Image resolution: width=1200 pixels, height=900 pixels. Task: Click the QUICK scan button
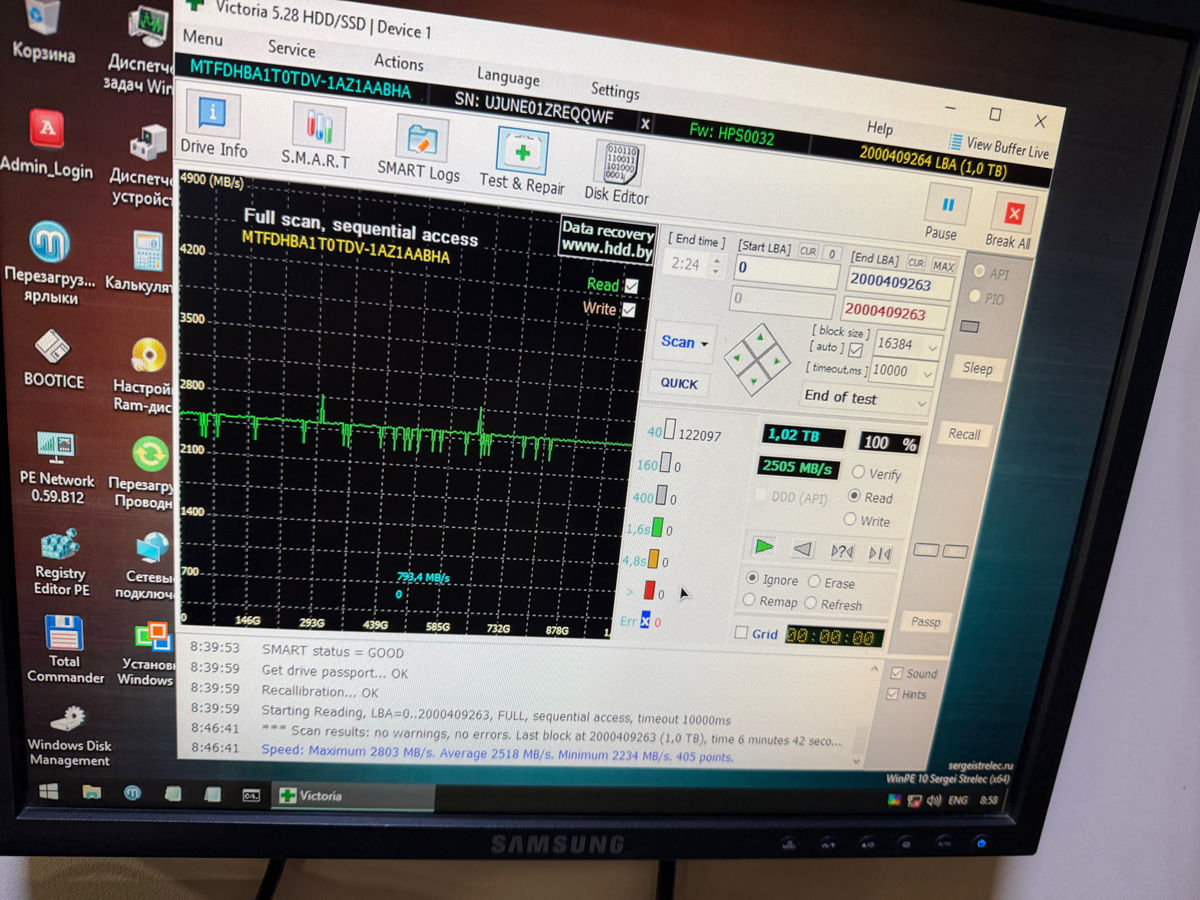(679, 383)
